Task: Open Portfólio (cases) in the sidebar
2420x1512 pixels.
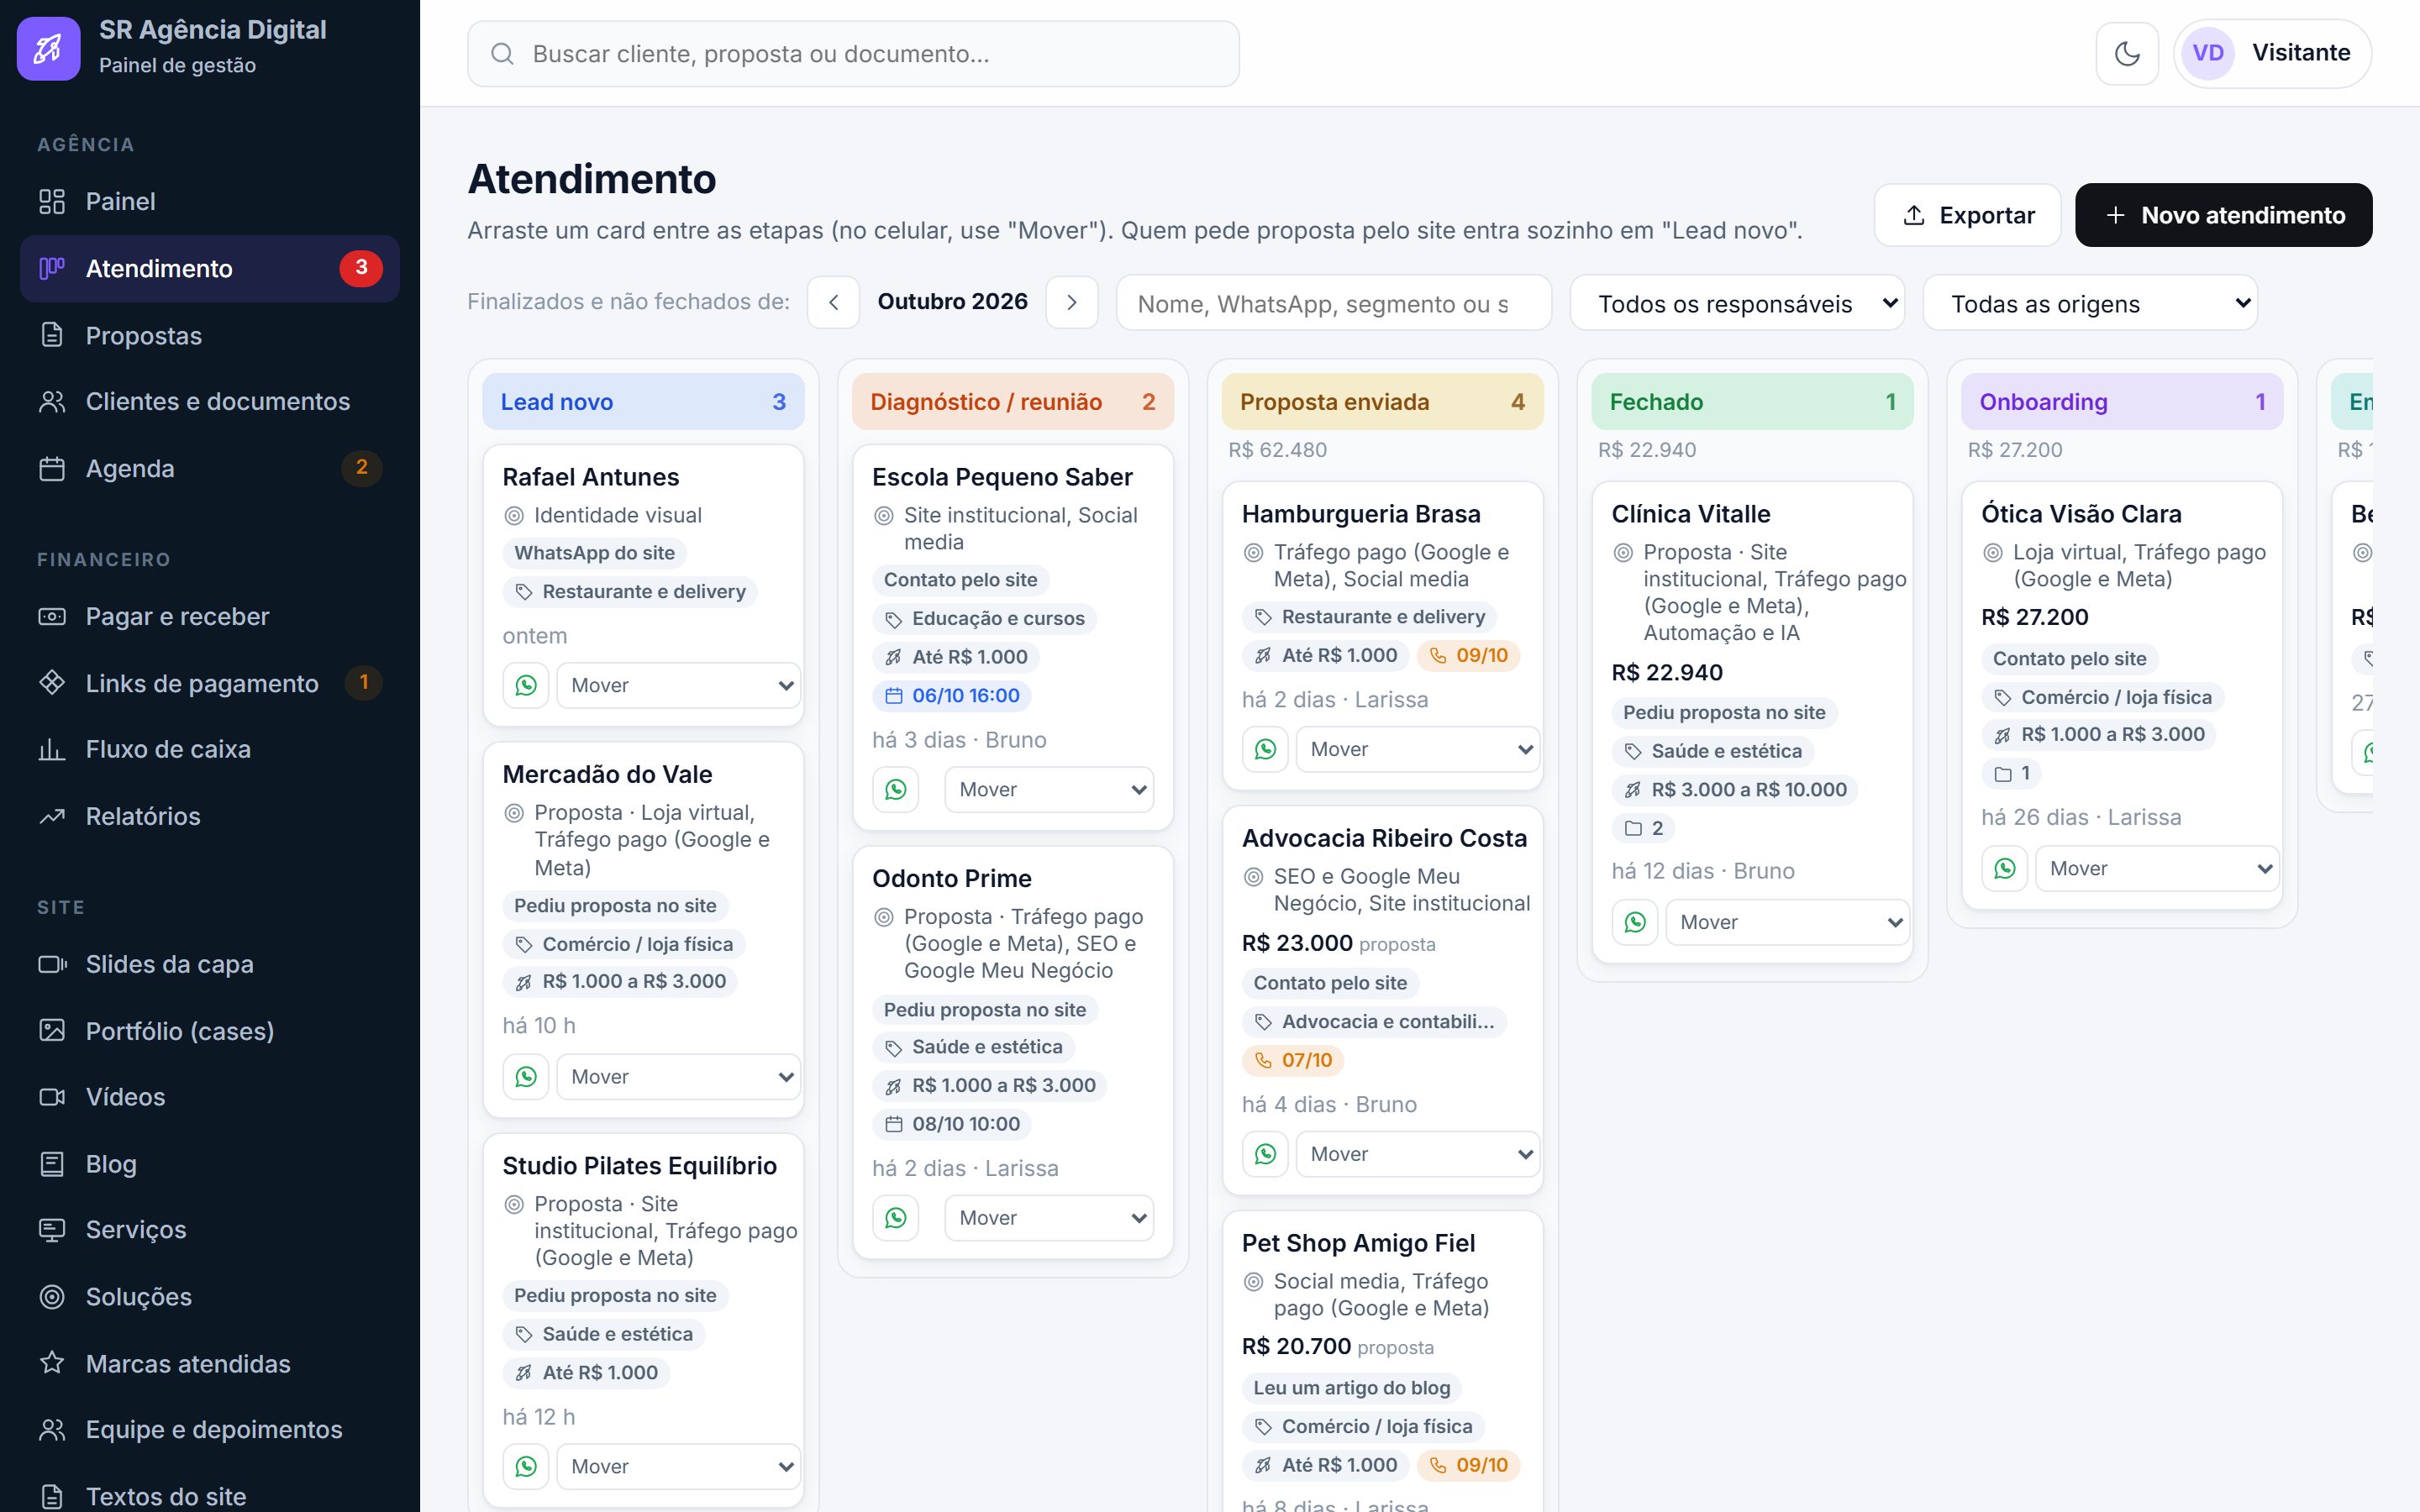Action: (x=210, y=1031)
